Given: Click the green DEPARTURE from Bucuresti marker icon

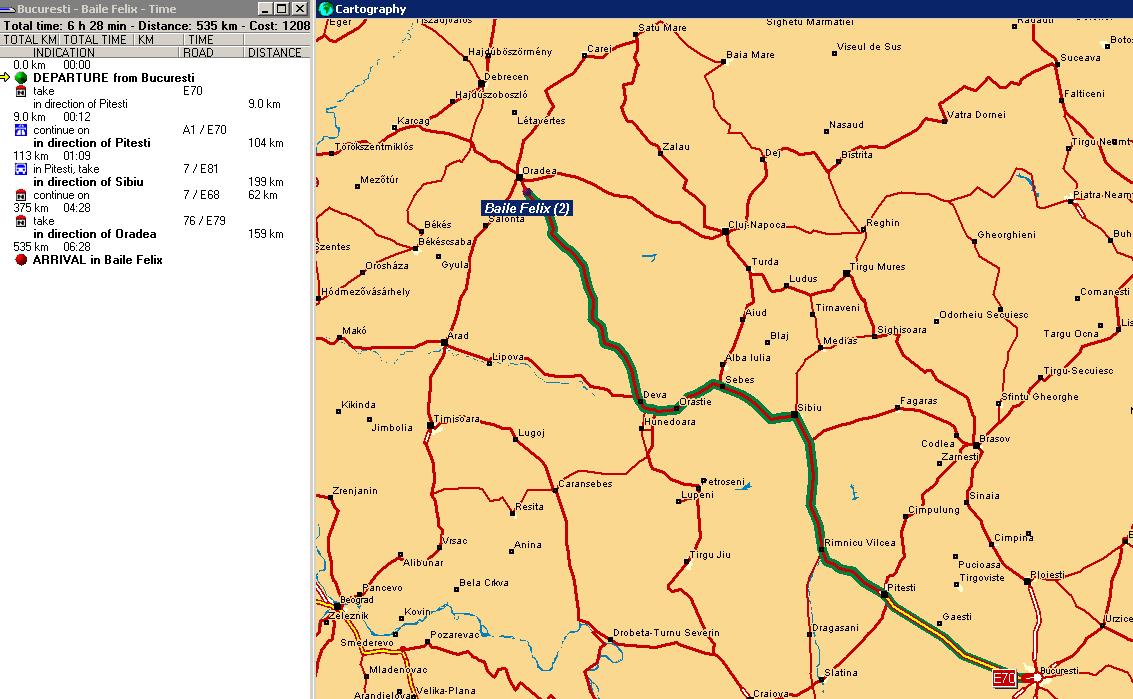Looking at the screenshot, I should click(21, 78).
